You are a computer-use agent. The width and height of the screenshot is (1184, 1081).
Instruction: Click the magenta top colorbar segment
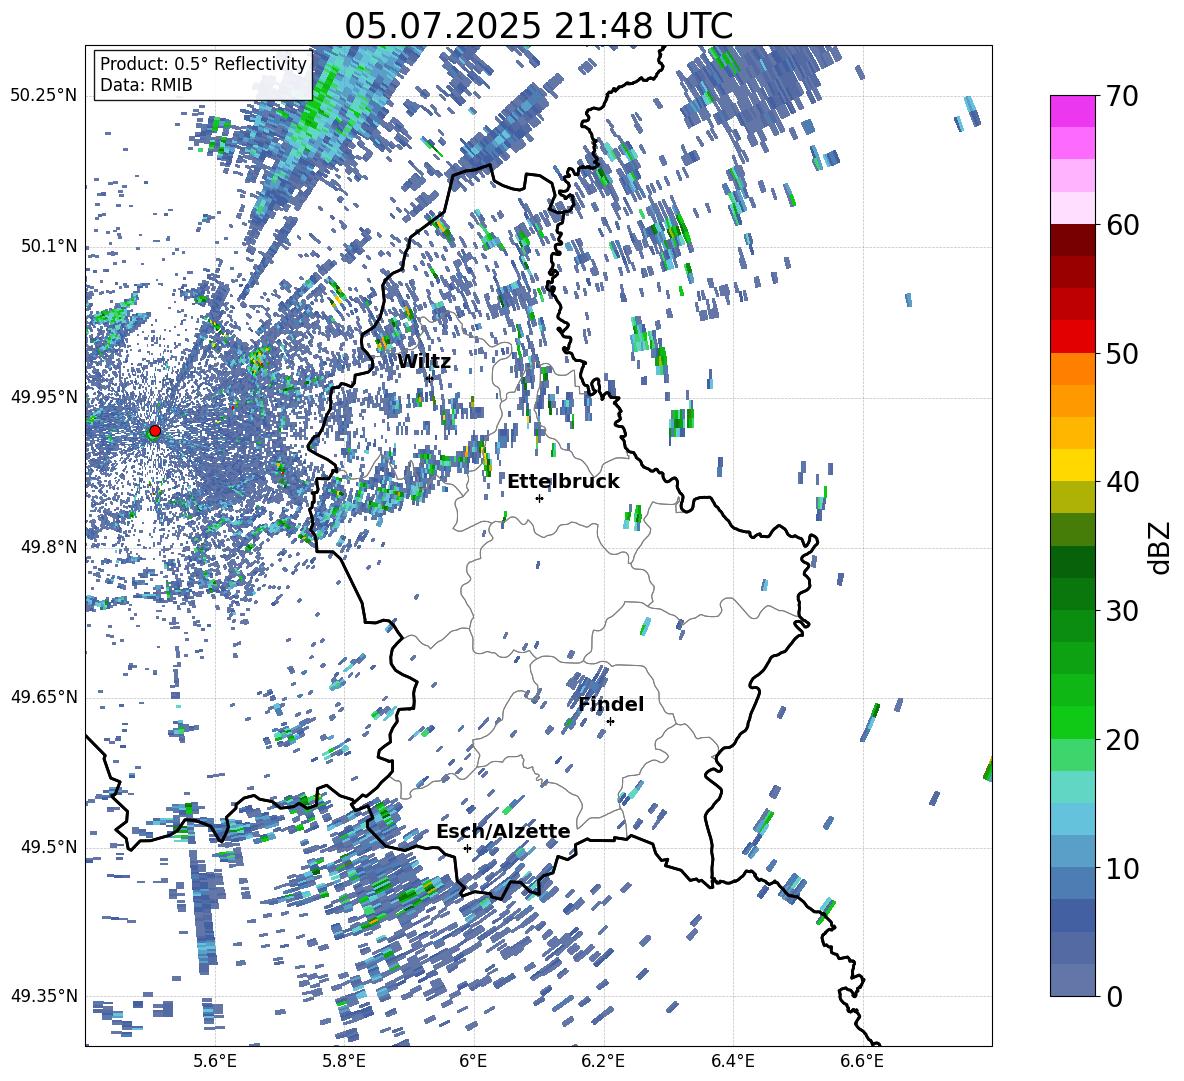[x=1072, y=111]
